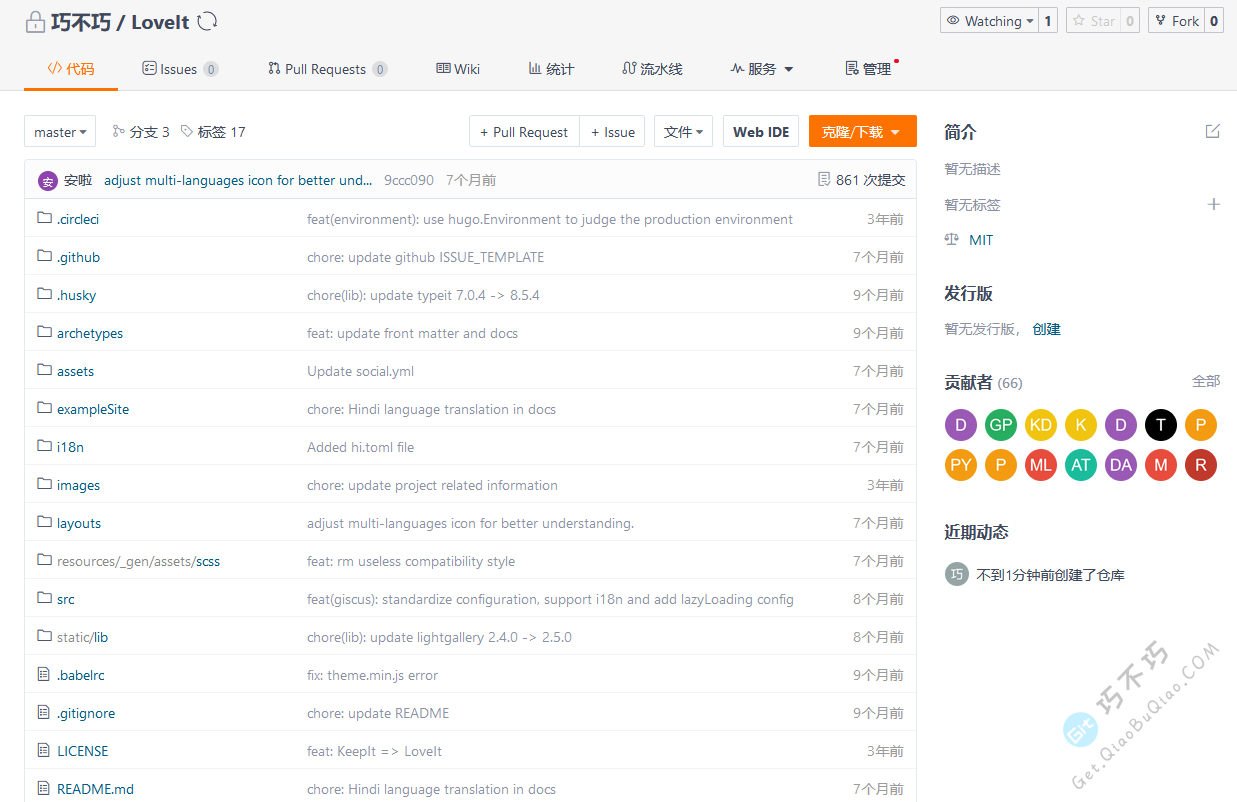Click the black T contributor avatar
1237x802 pixels.
coord(1160,425)
